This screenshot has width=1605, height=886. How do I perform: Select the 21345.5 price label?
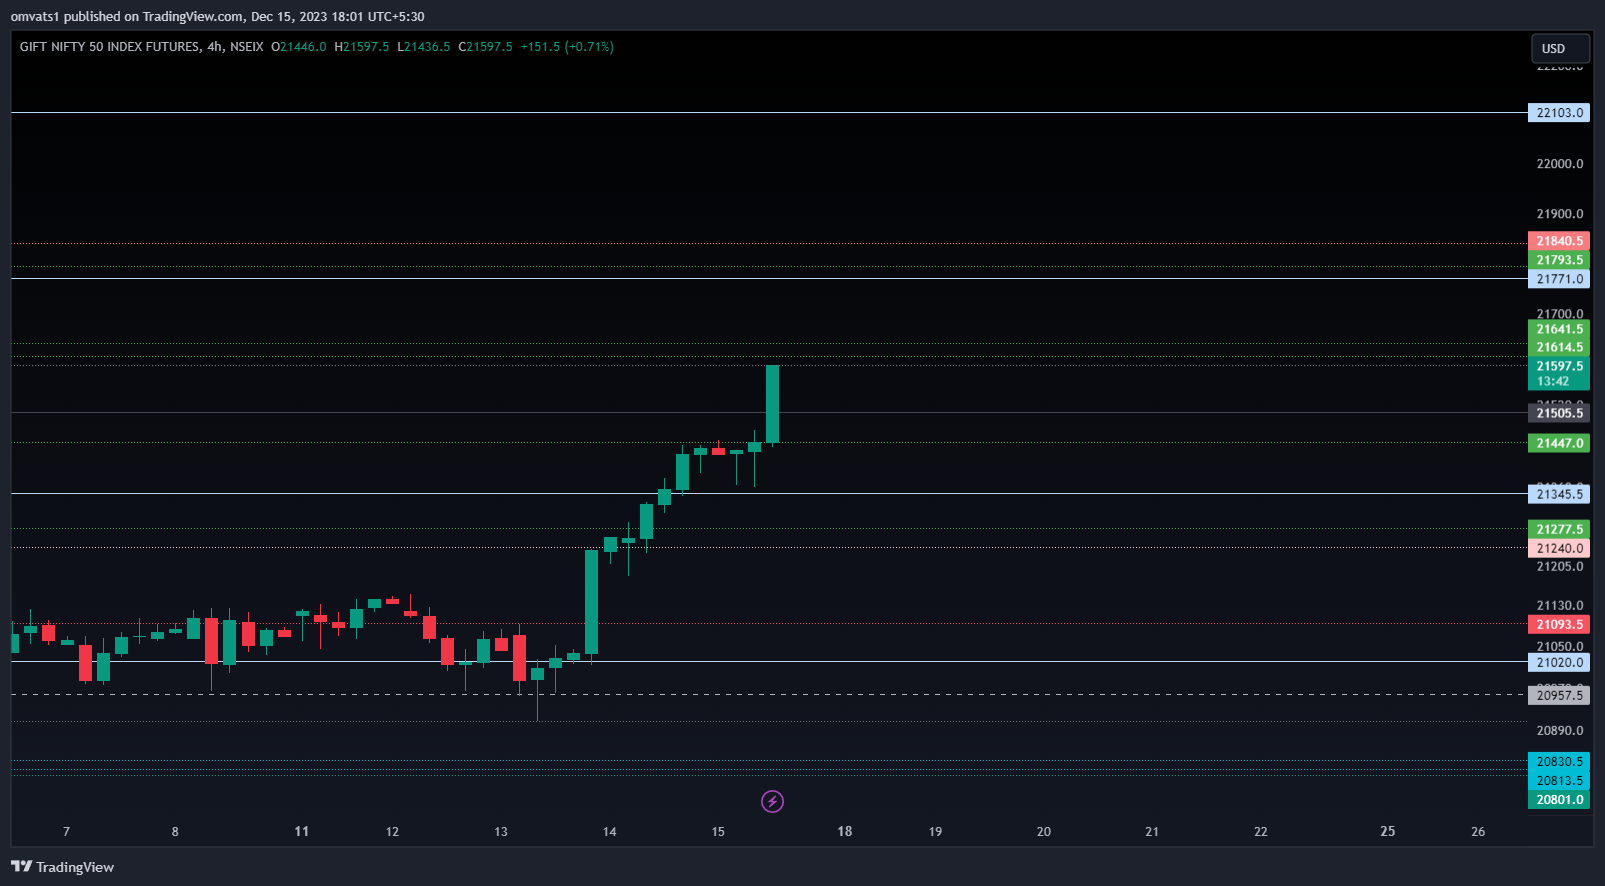(1559, 494)
